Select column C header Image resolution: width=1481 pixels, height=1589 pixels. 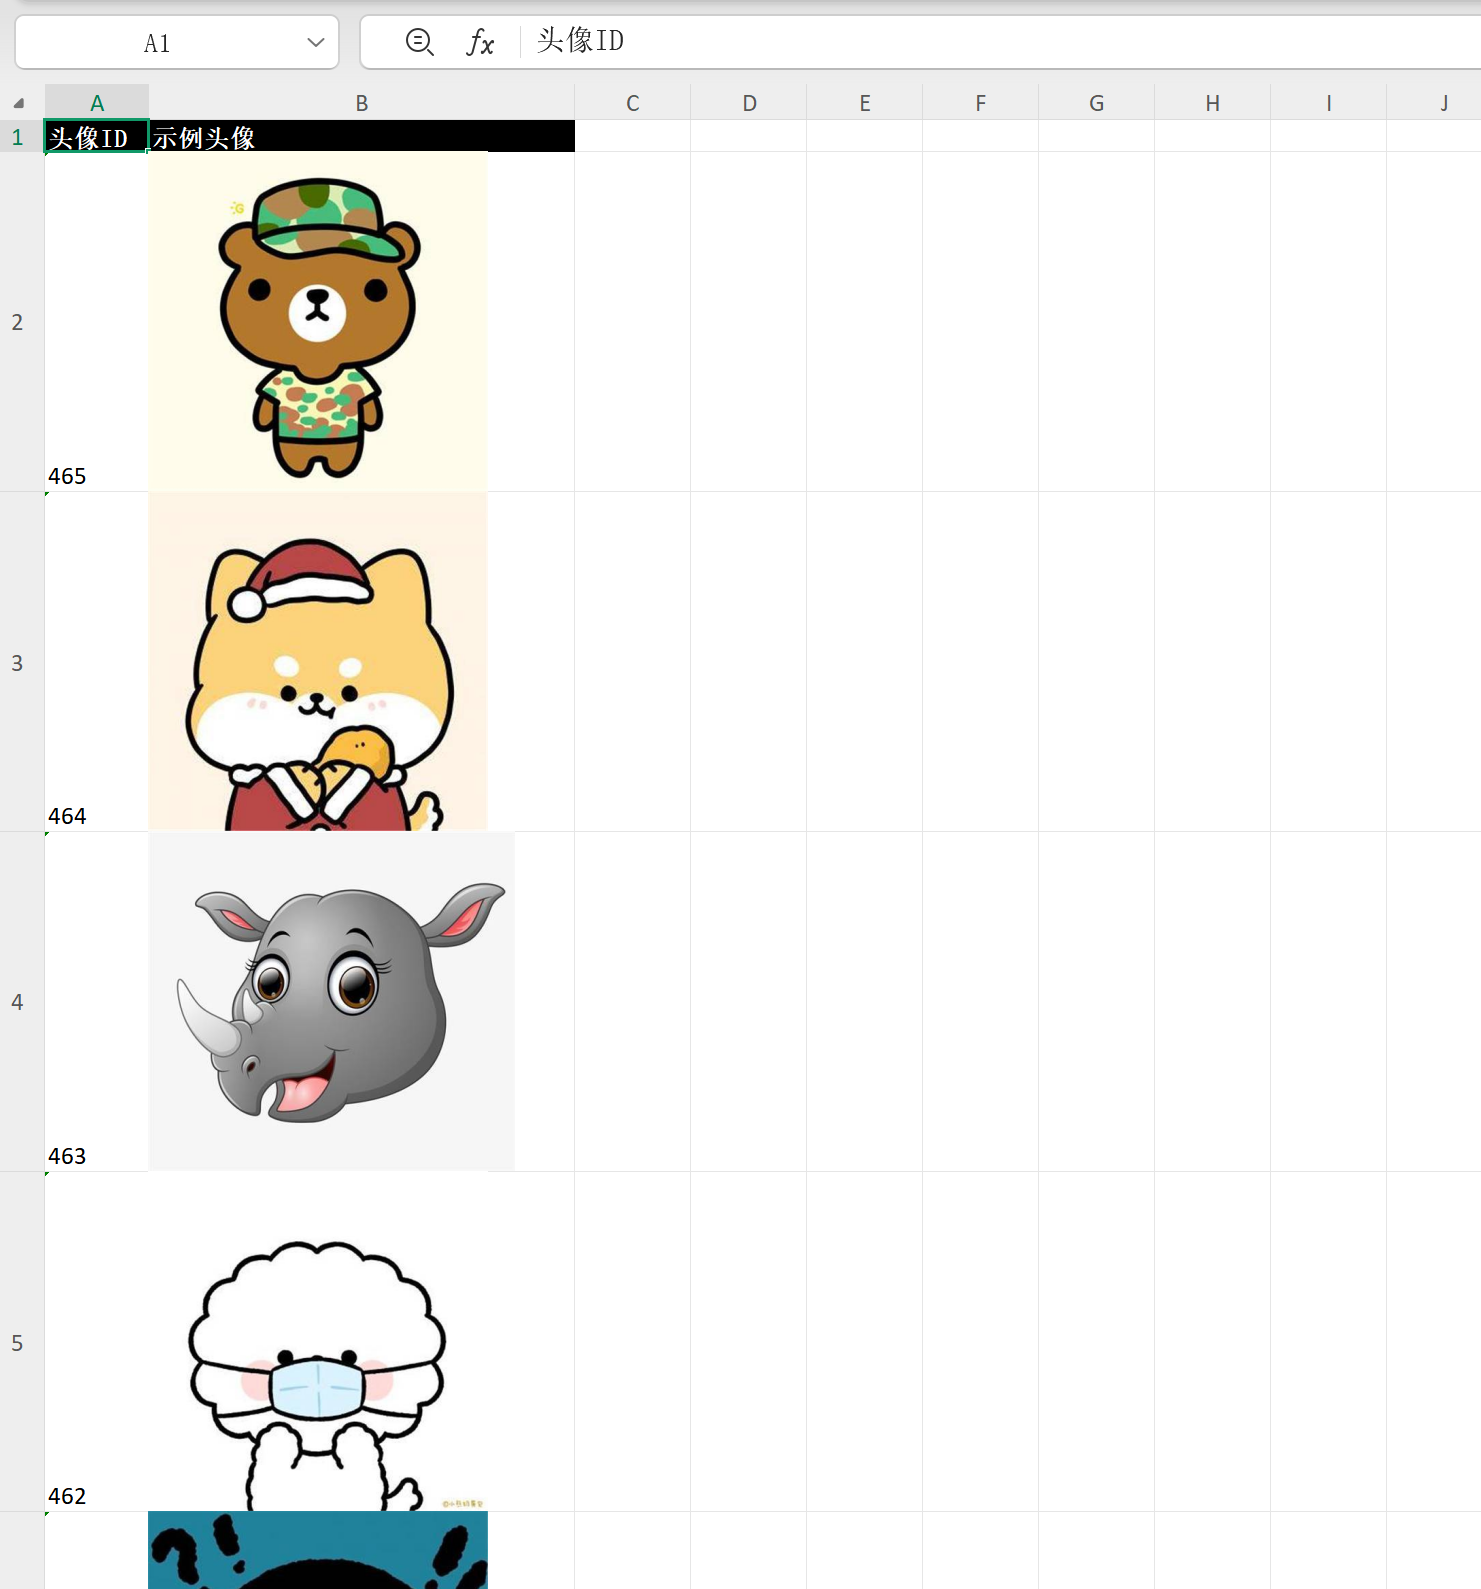point(632,103)
